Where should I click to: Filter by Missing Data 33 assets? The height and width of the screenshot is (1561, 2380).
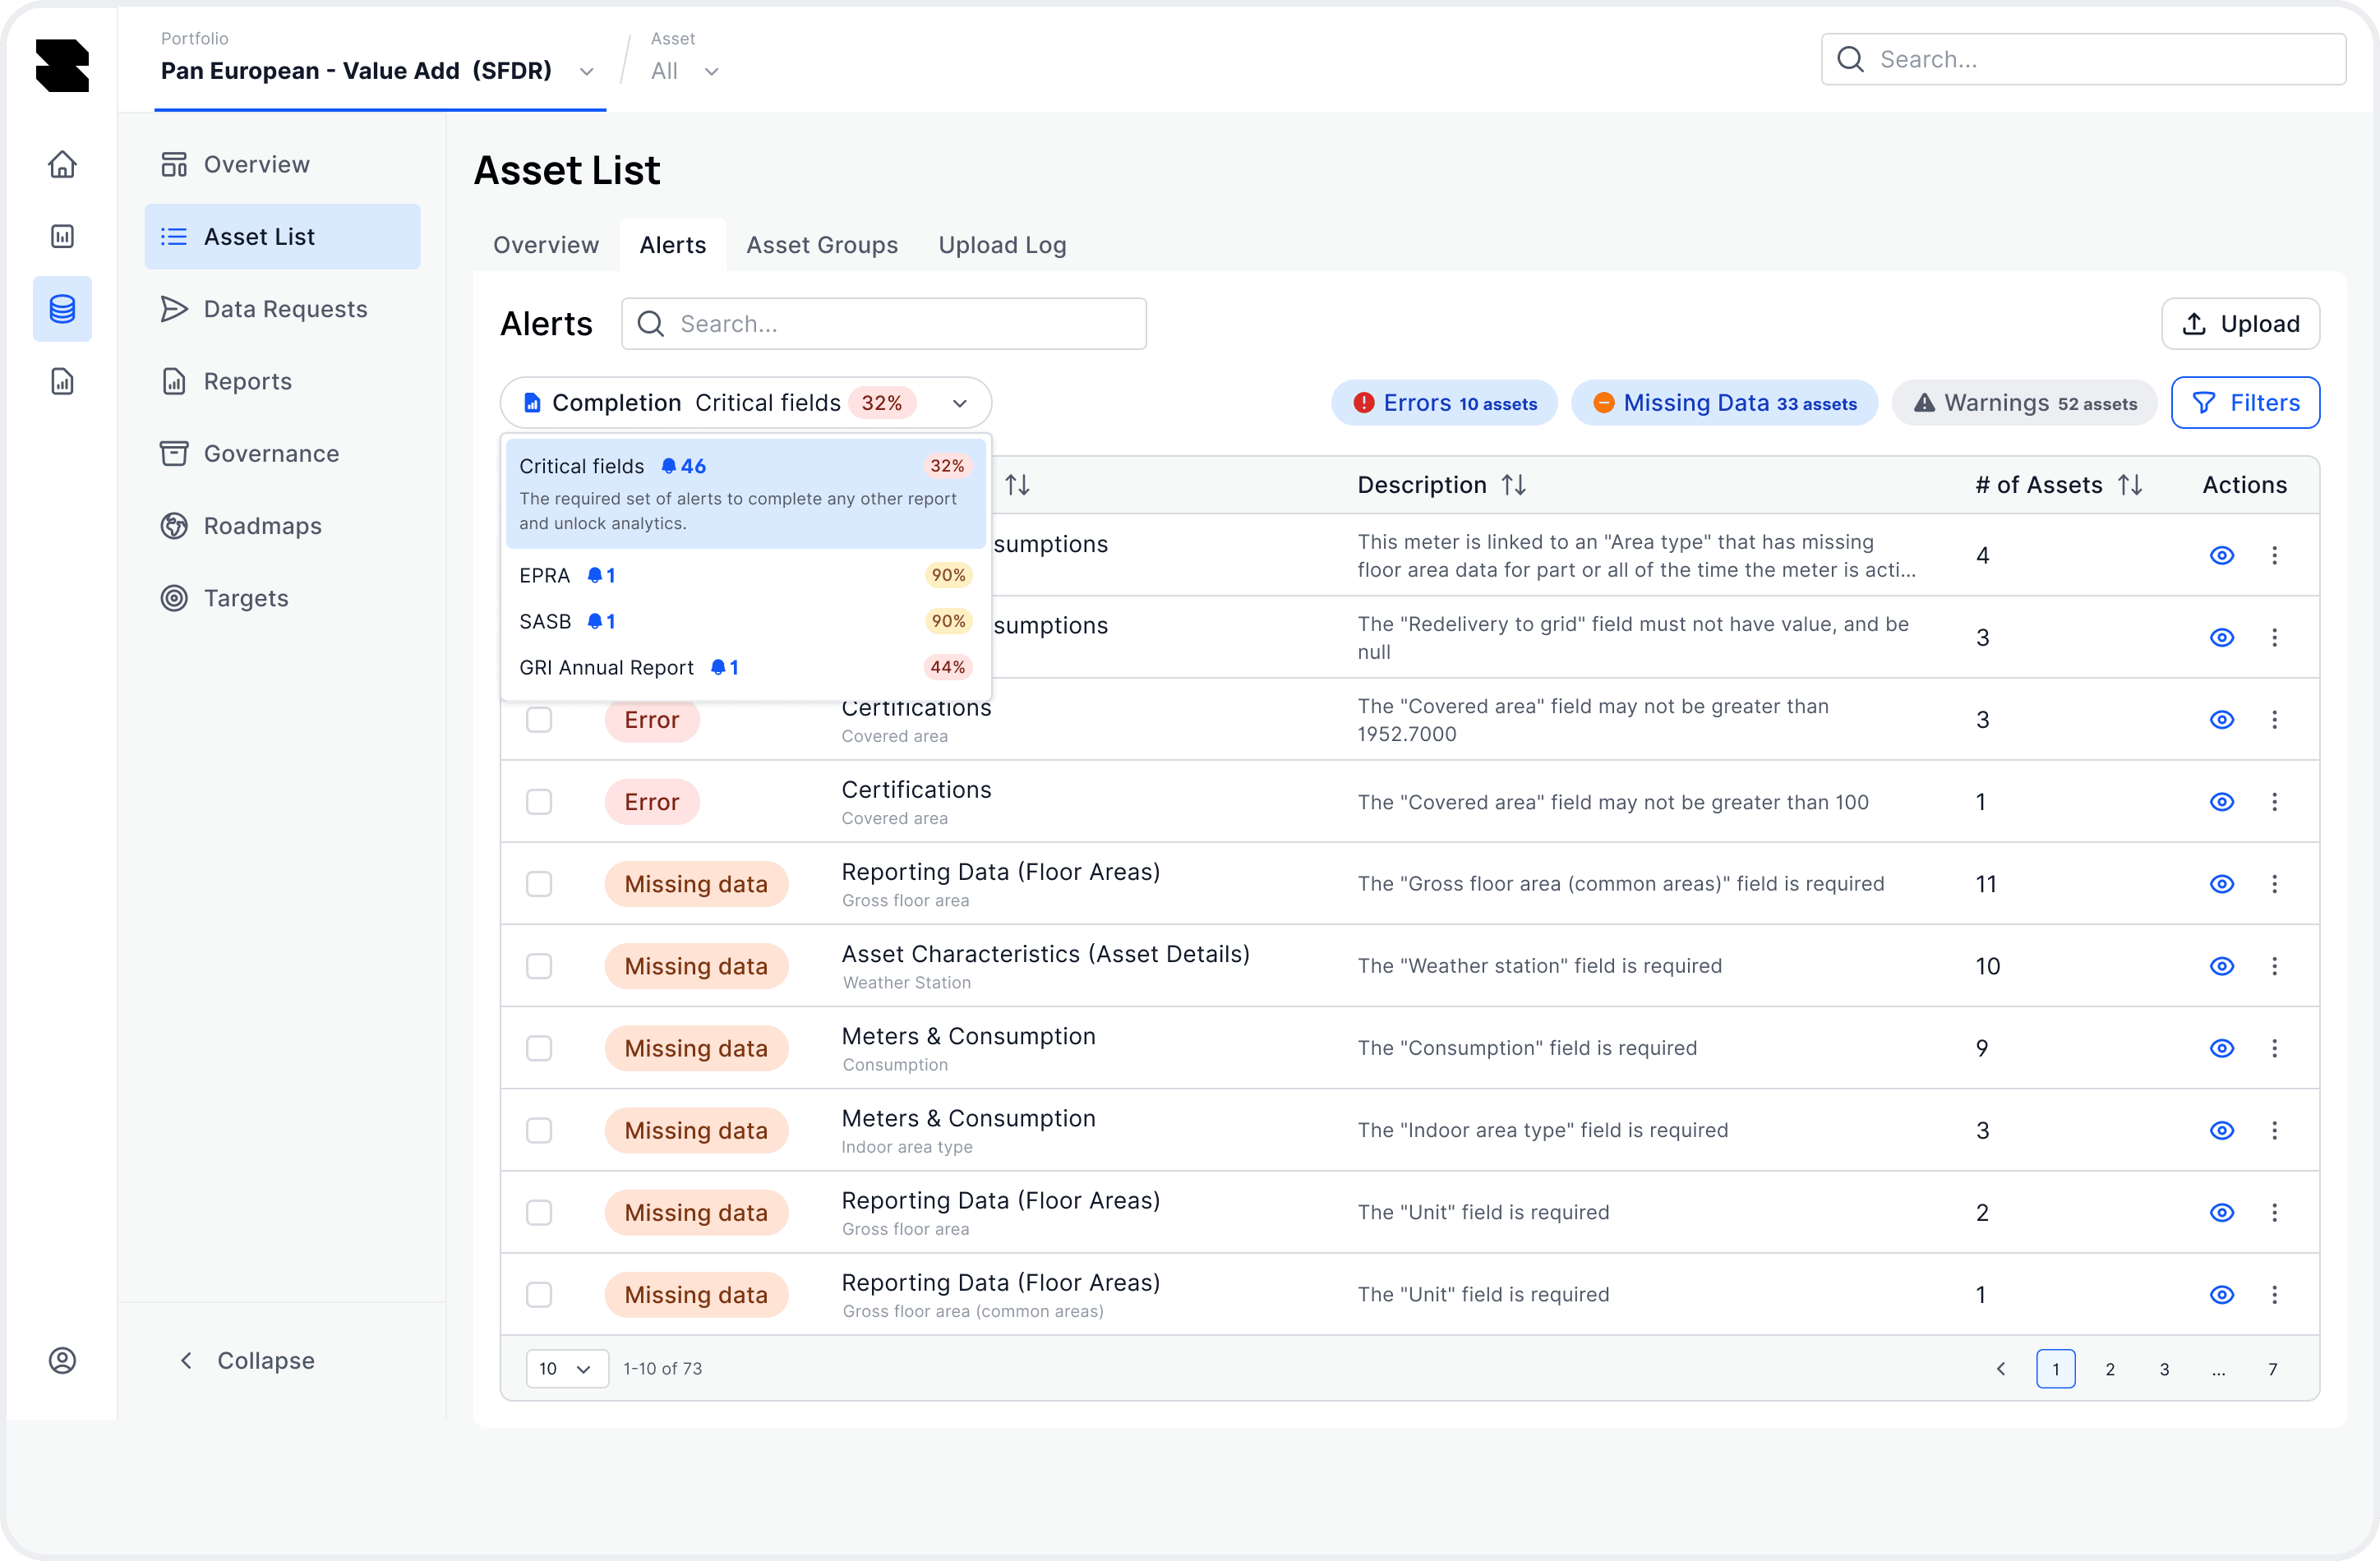1725,403
